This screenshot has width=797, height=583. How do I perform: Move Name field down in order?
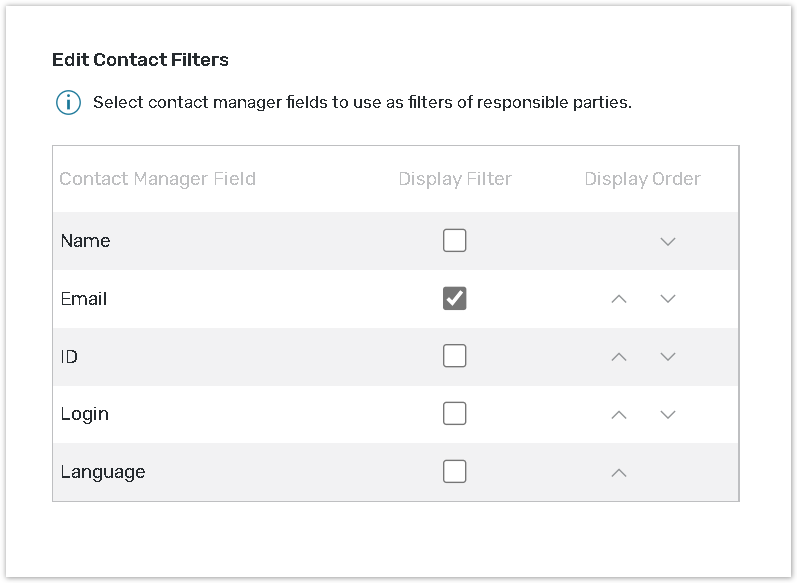point(668,241)
